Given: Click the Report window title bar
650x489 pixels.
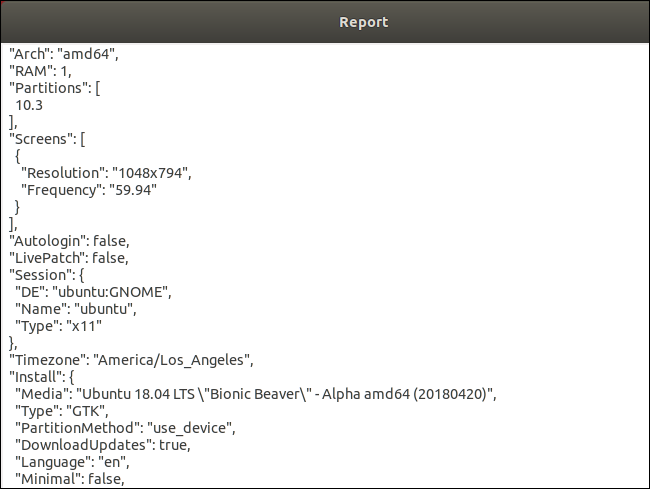Looking at the screenshot, I should [x=324, y=21].
